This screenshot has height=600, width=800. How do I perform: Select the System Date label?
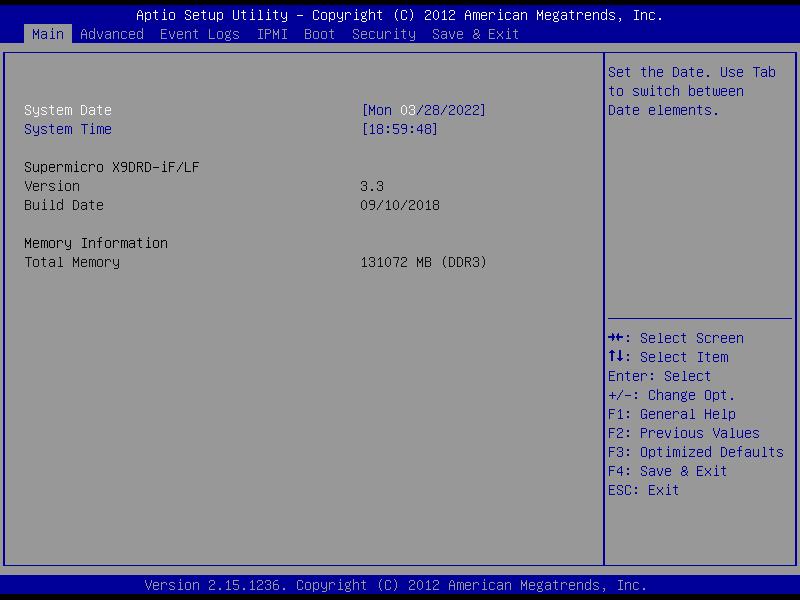(x=68, y=110)
